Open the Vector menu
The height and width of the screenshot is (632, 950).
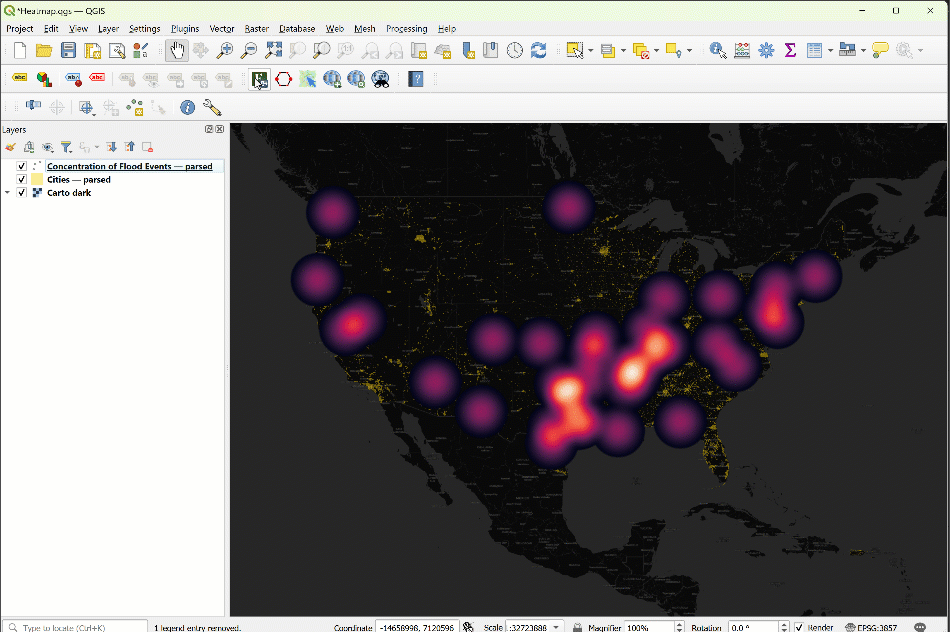coord(221,29)
